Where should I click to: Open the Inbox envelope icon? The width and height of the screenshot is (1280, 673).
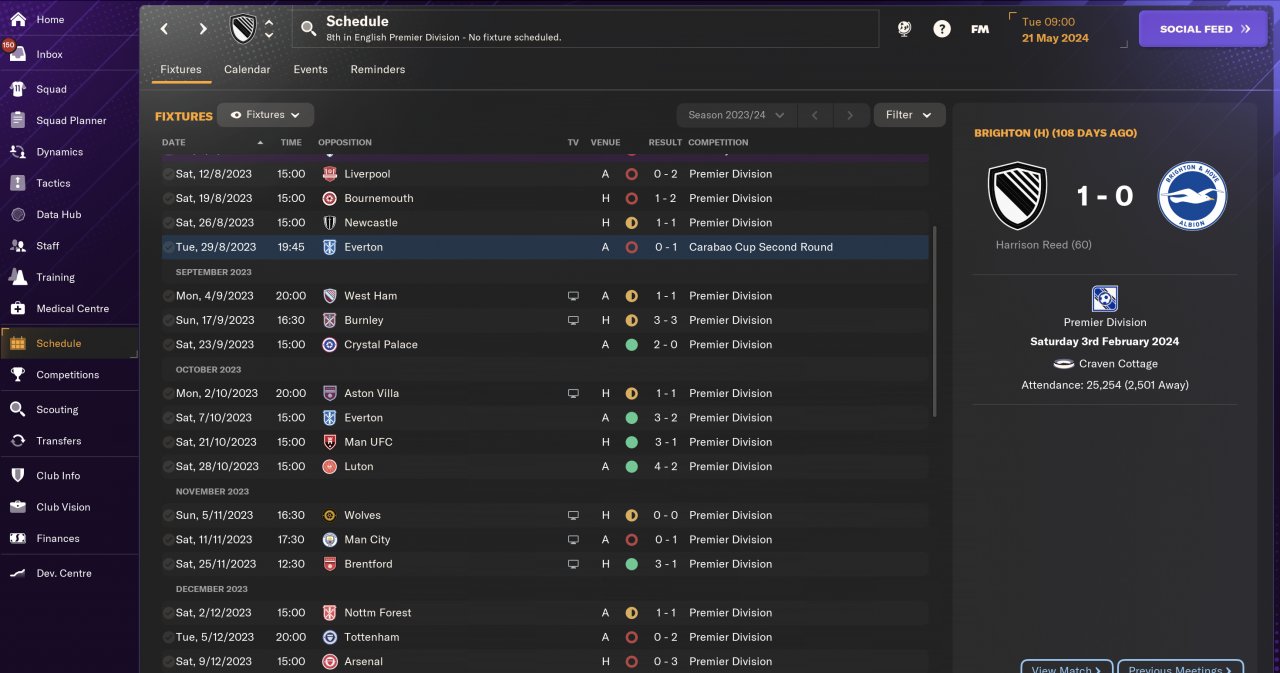point(17,54)
